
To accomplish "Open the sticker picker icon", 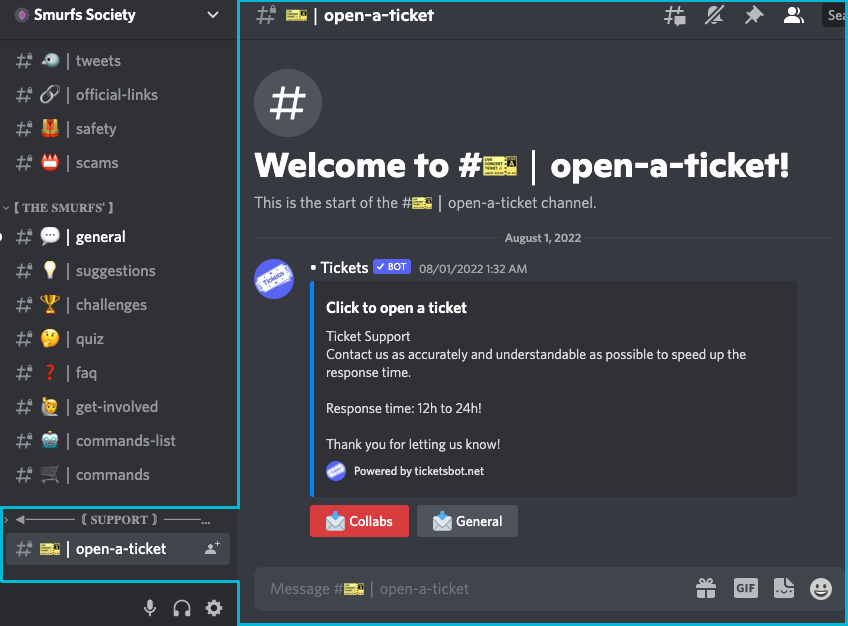I will (783, 588).
